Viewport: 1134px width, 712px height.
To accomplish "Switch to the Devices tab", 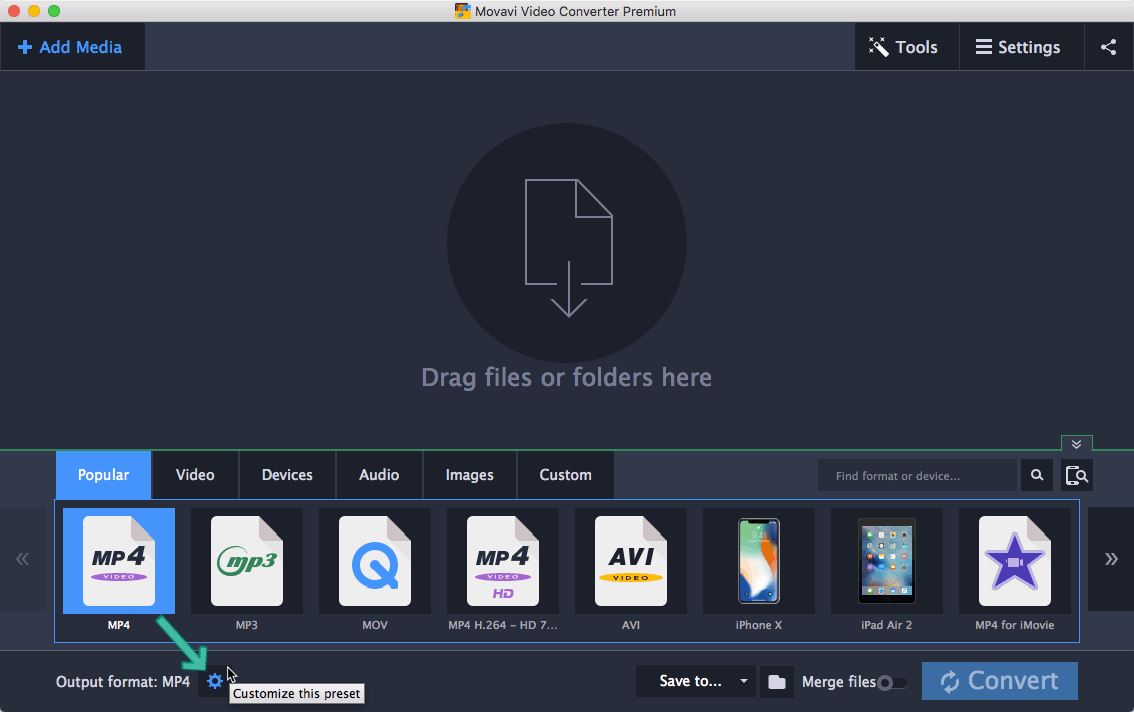I will (x=287, y=475).
